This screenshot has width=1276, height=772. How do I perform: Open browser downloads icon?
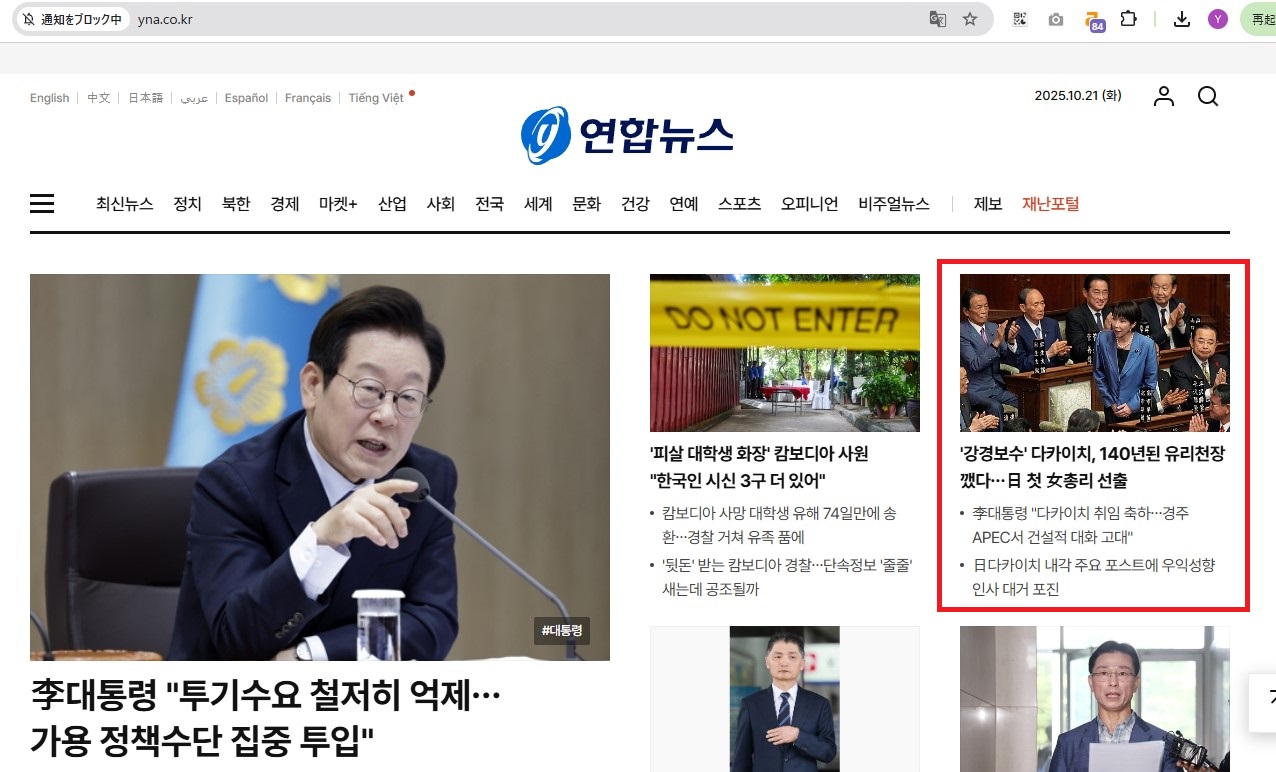(1182, 19)
